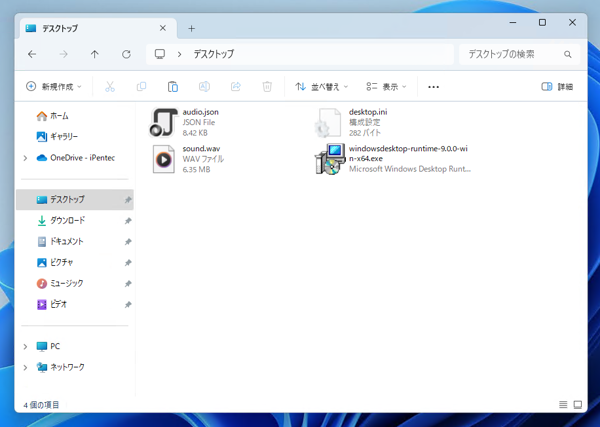This screenshot has width=600, height=427.
Task: Click the monitor icon in address bar
Action: [x=160, y=54]
